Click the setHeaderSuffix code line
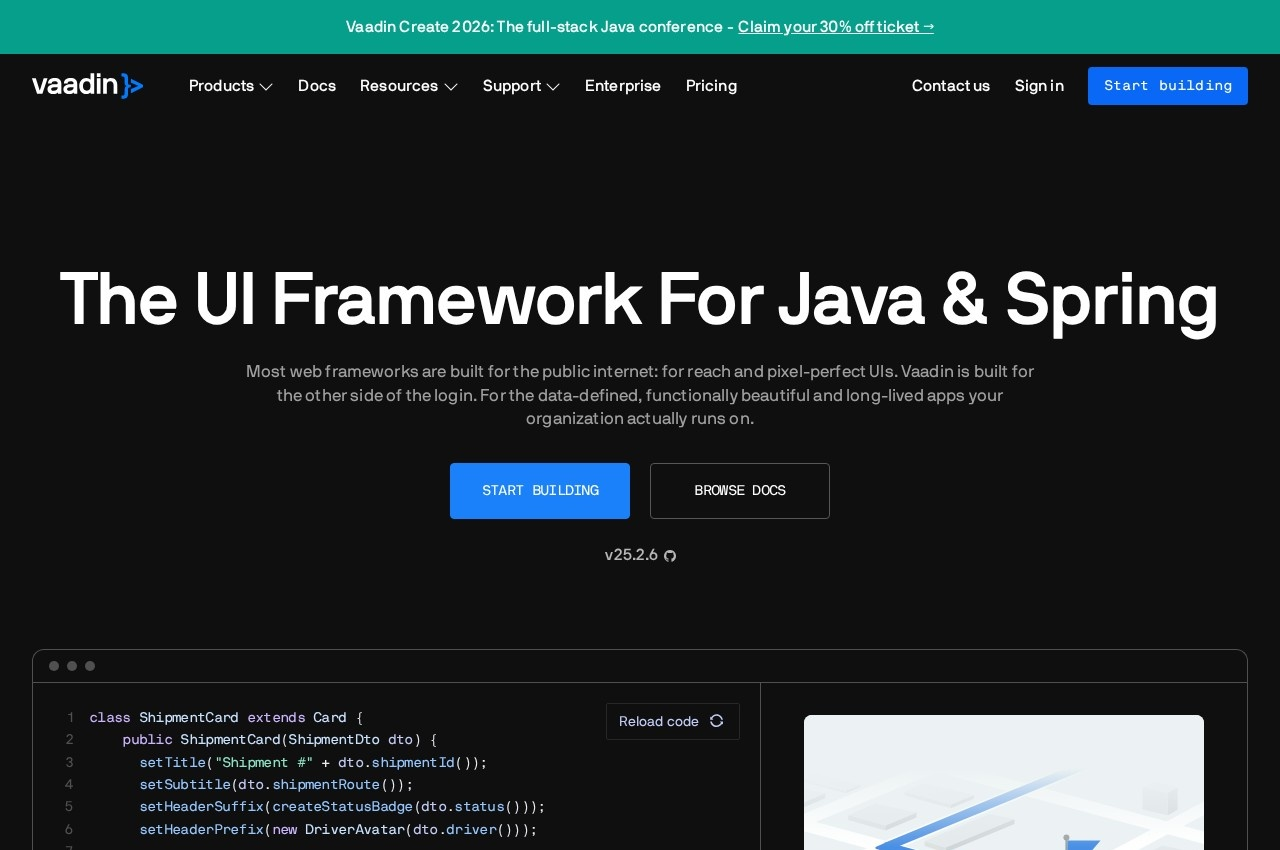Viewport: 1280px width, 850px height. [342, 807]
